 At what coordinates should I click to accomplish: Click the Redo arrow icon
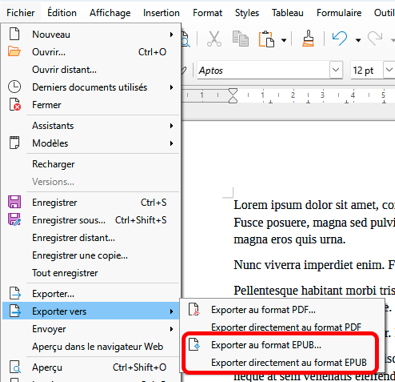coord(375,38)
